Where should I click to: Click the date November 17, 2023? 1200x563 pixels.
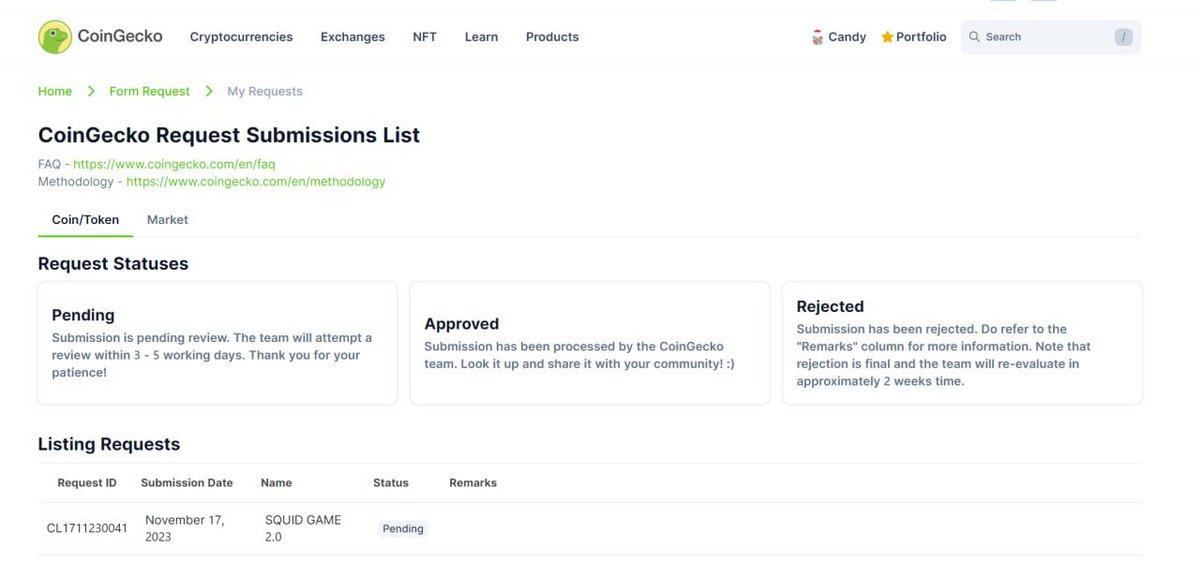tap(185, 528)
